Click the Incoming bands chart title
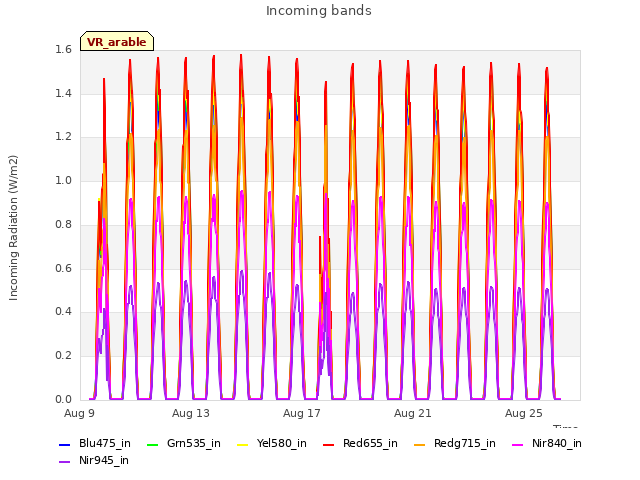 pos(319,11)
